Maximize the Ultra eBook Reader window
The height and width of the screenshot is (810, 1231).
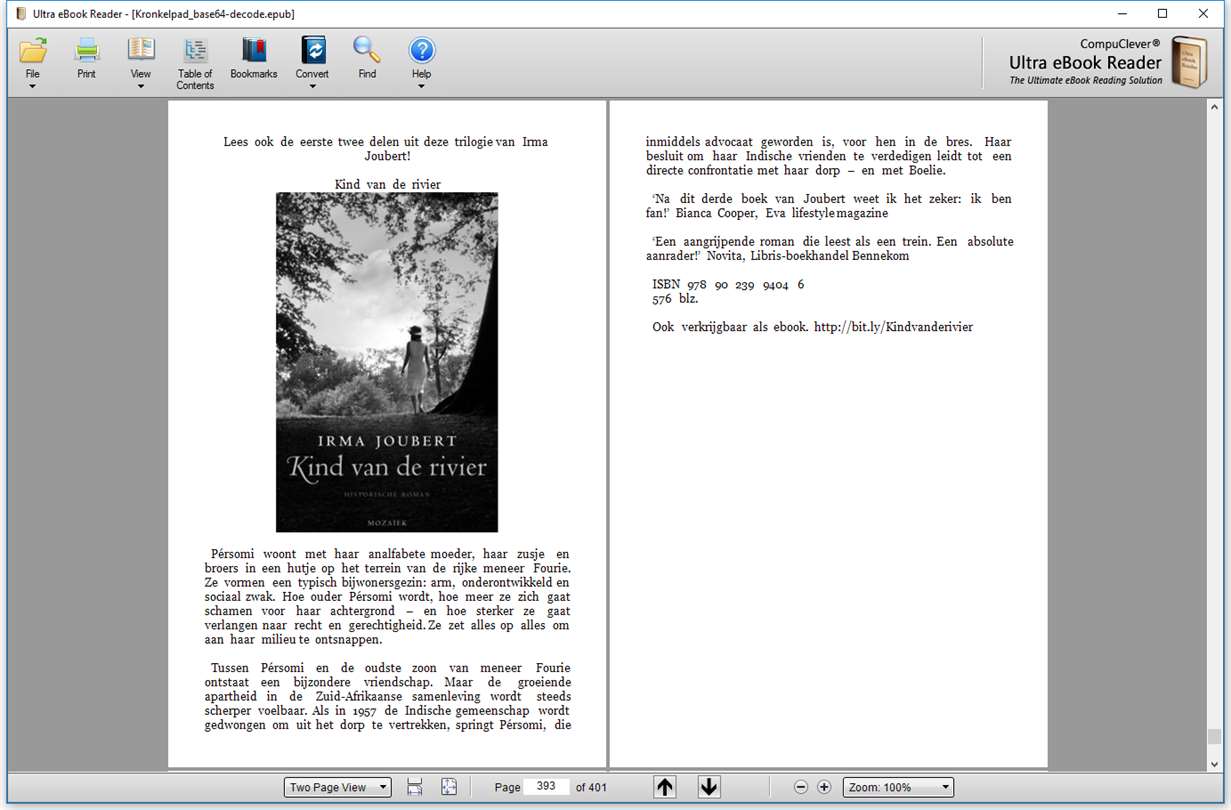click(x=1162, y=14)
